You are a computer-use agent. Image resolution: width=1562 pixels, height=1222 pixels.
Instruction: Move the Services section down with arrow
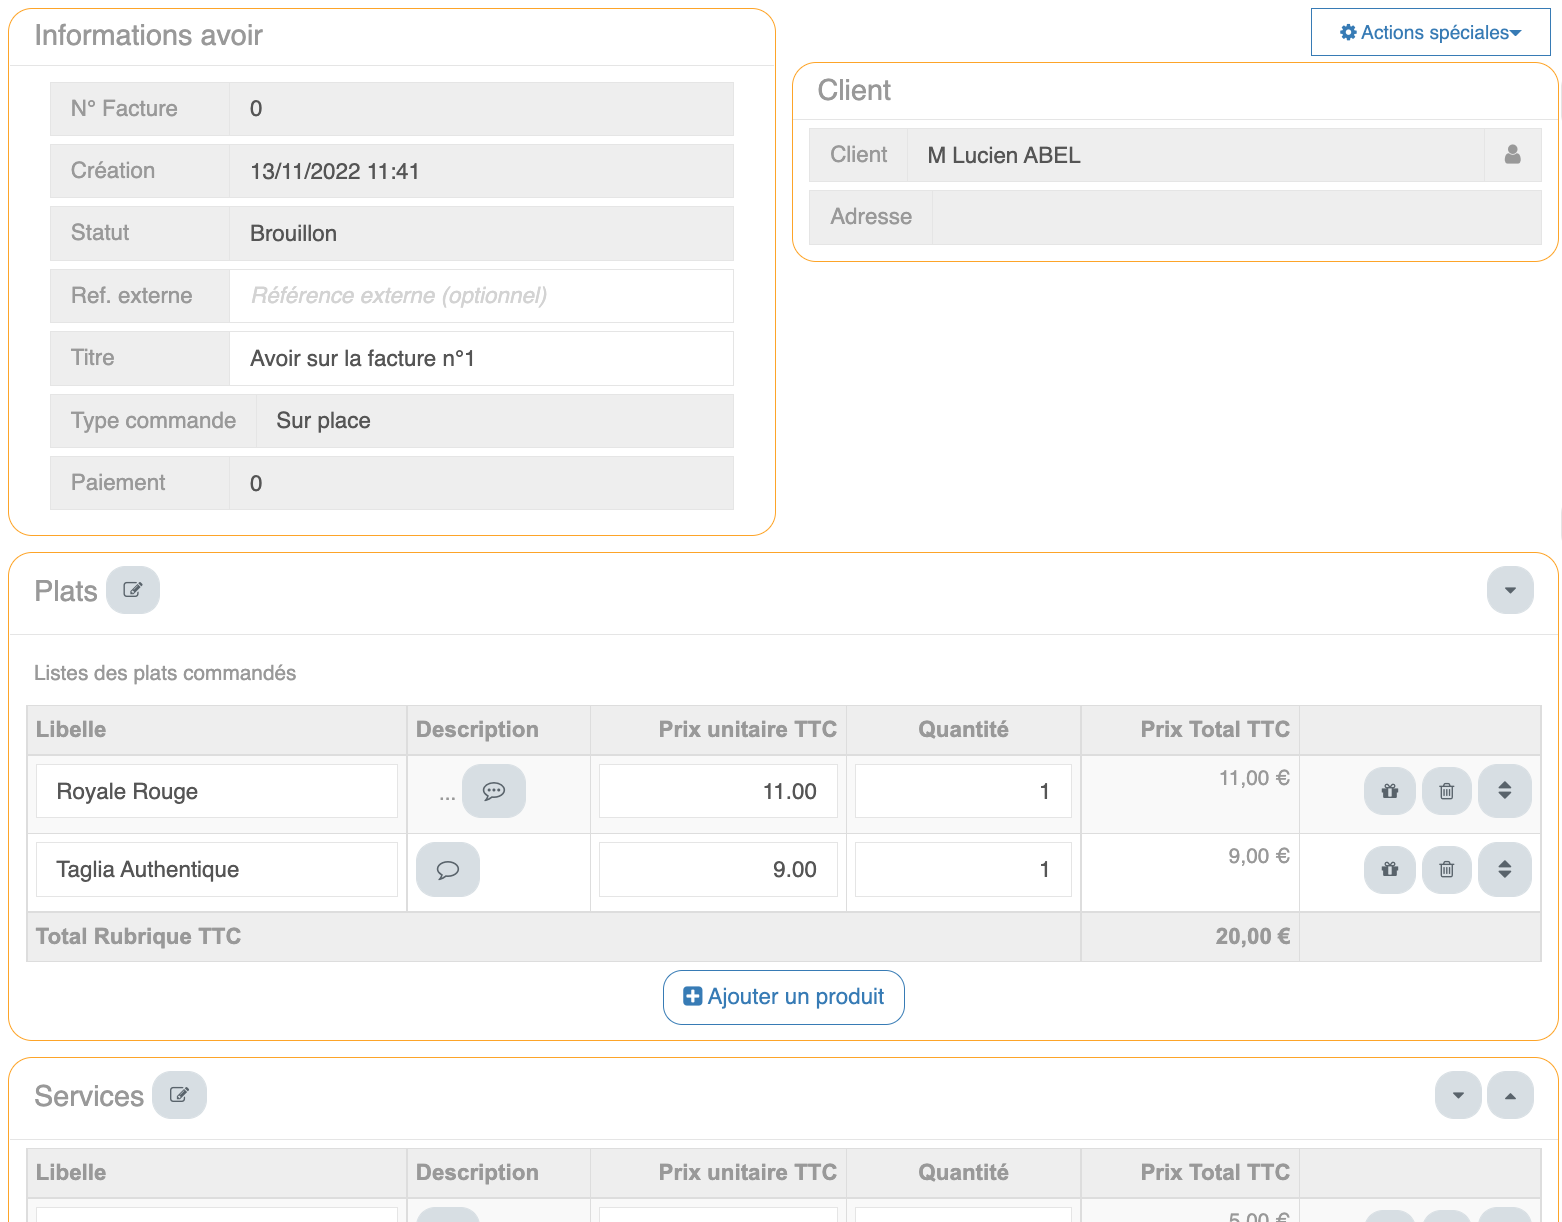1457,1095
